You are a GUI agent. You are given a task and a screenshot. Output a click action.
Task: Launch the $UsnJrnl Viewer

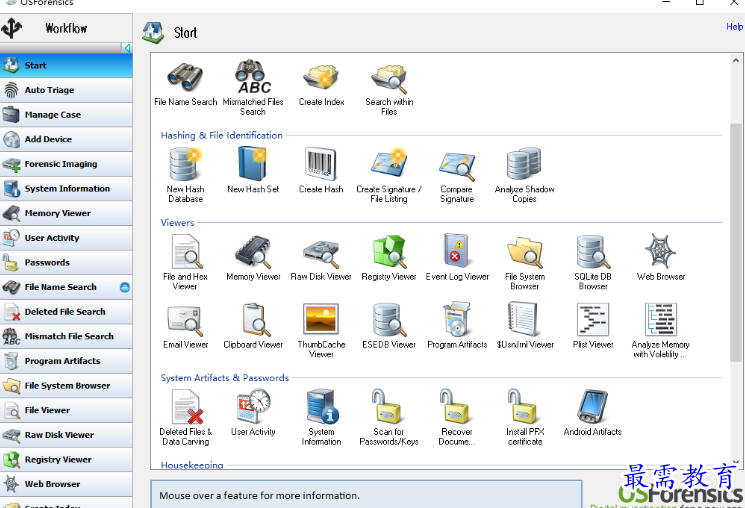click(x=525, y=319)
